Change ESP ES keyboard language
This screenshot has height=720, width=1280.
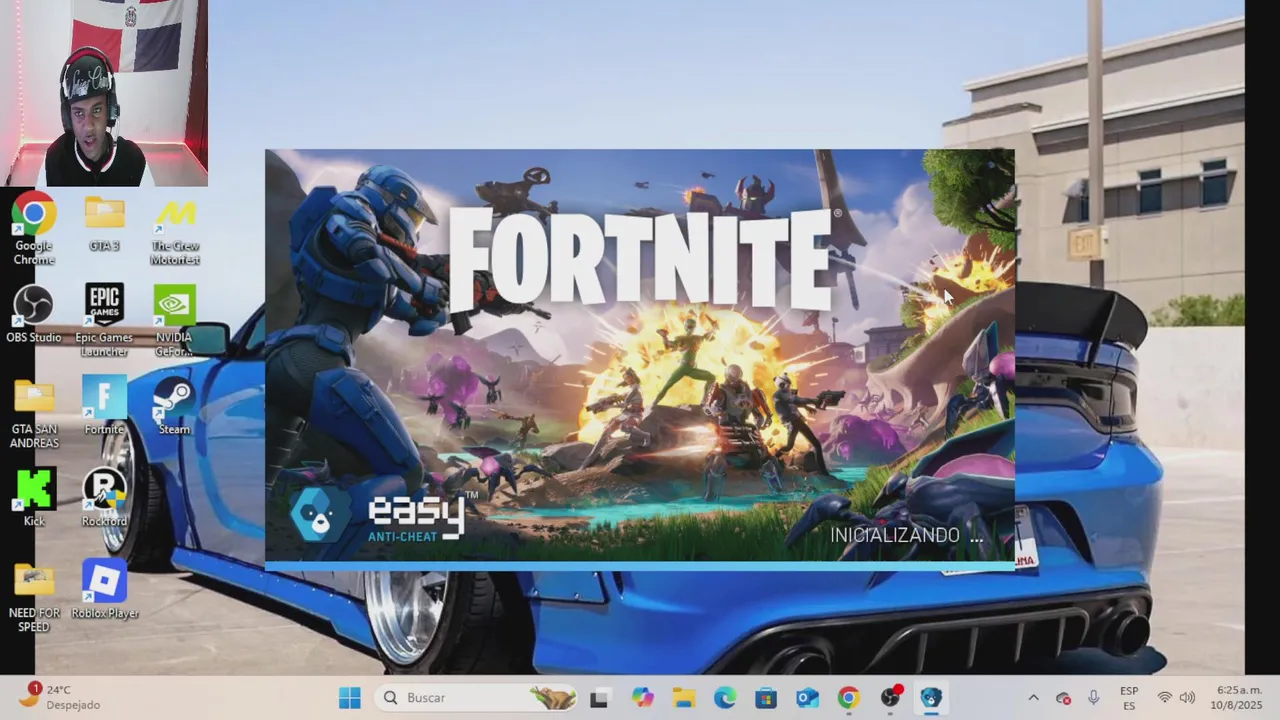point(1129,698)
